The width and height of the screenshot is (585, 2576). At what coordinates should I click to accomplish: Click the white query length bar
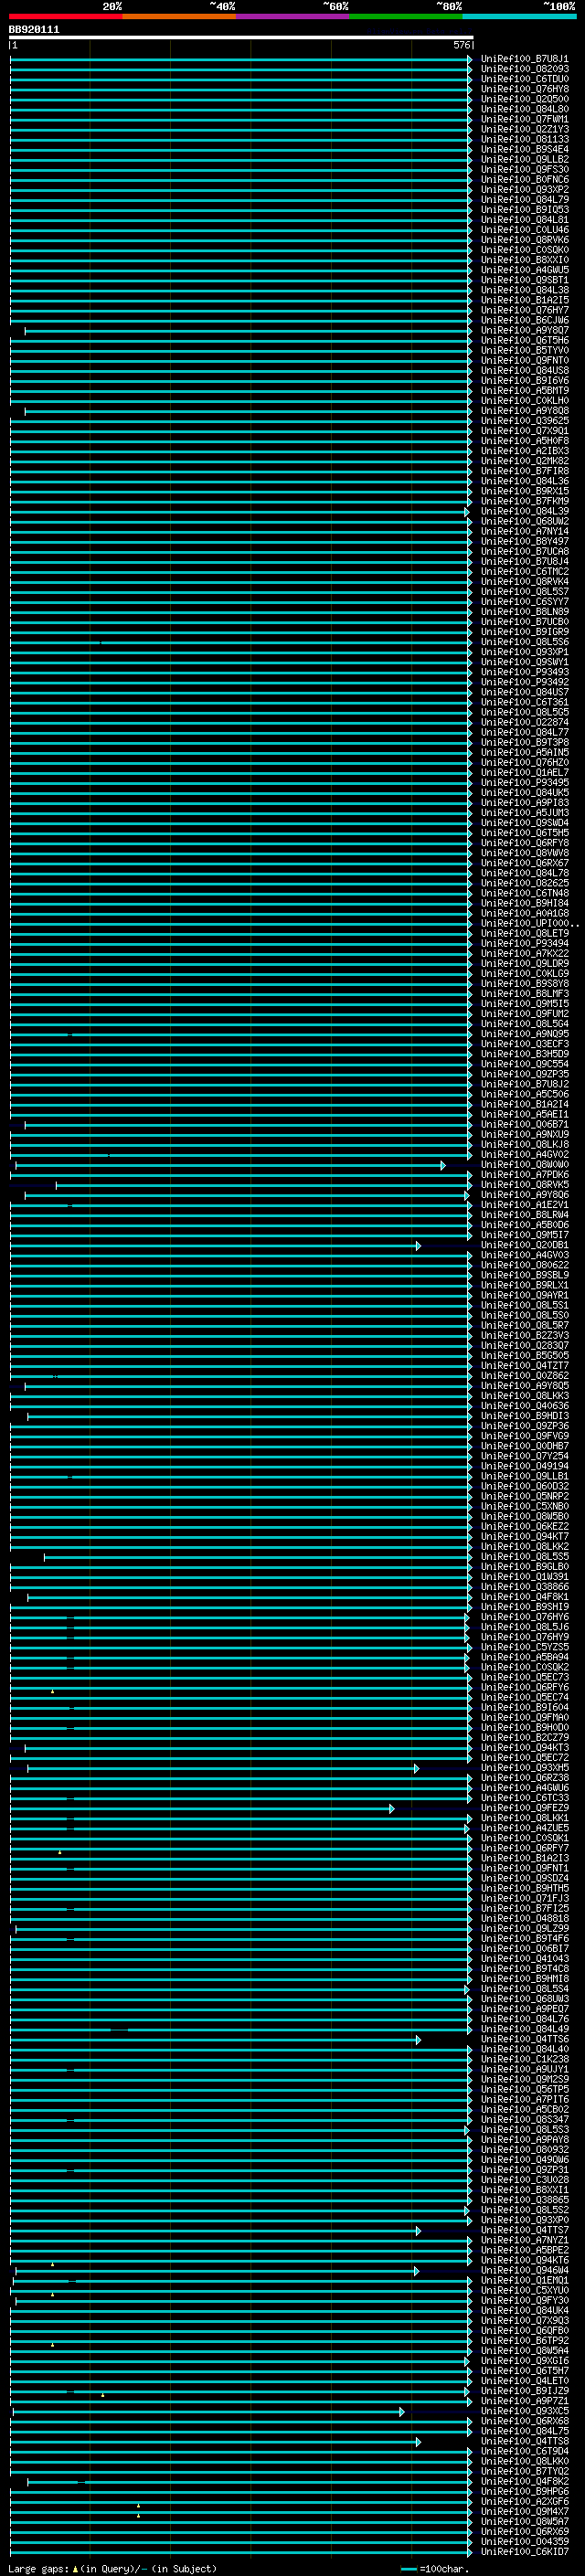coord(241,38)
